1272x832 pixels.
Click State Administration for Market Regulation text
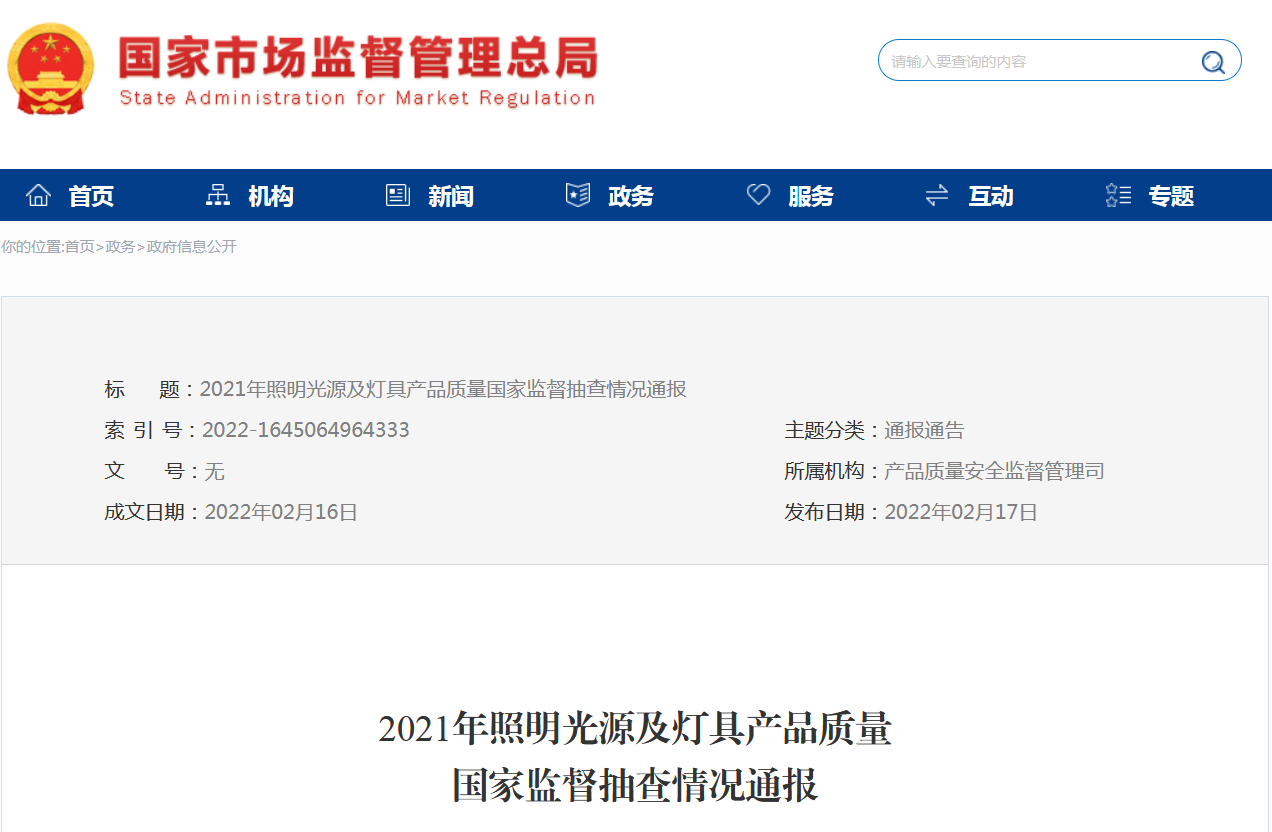357,98
